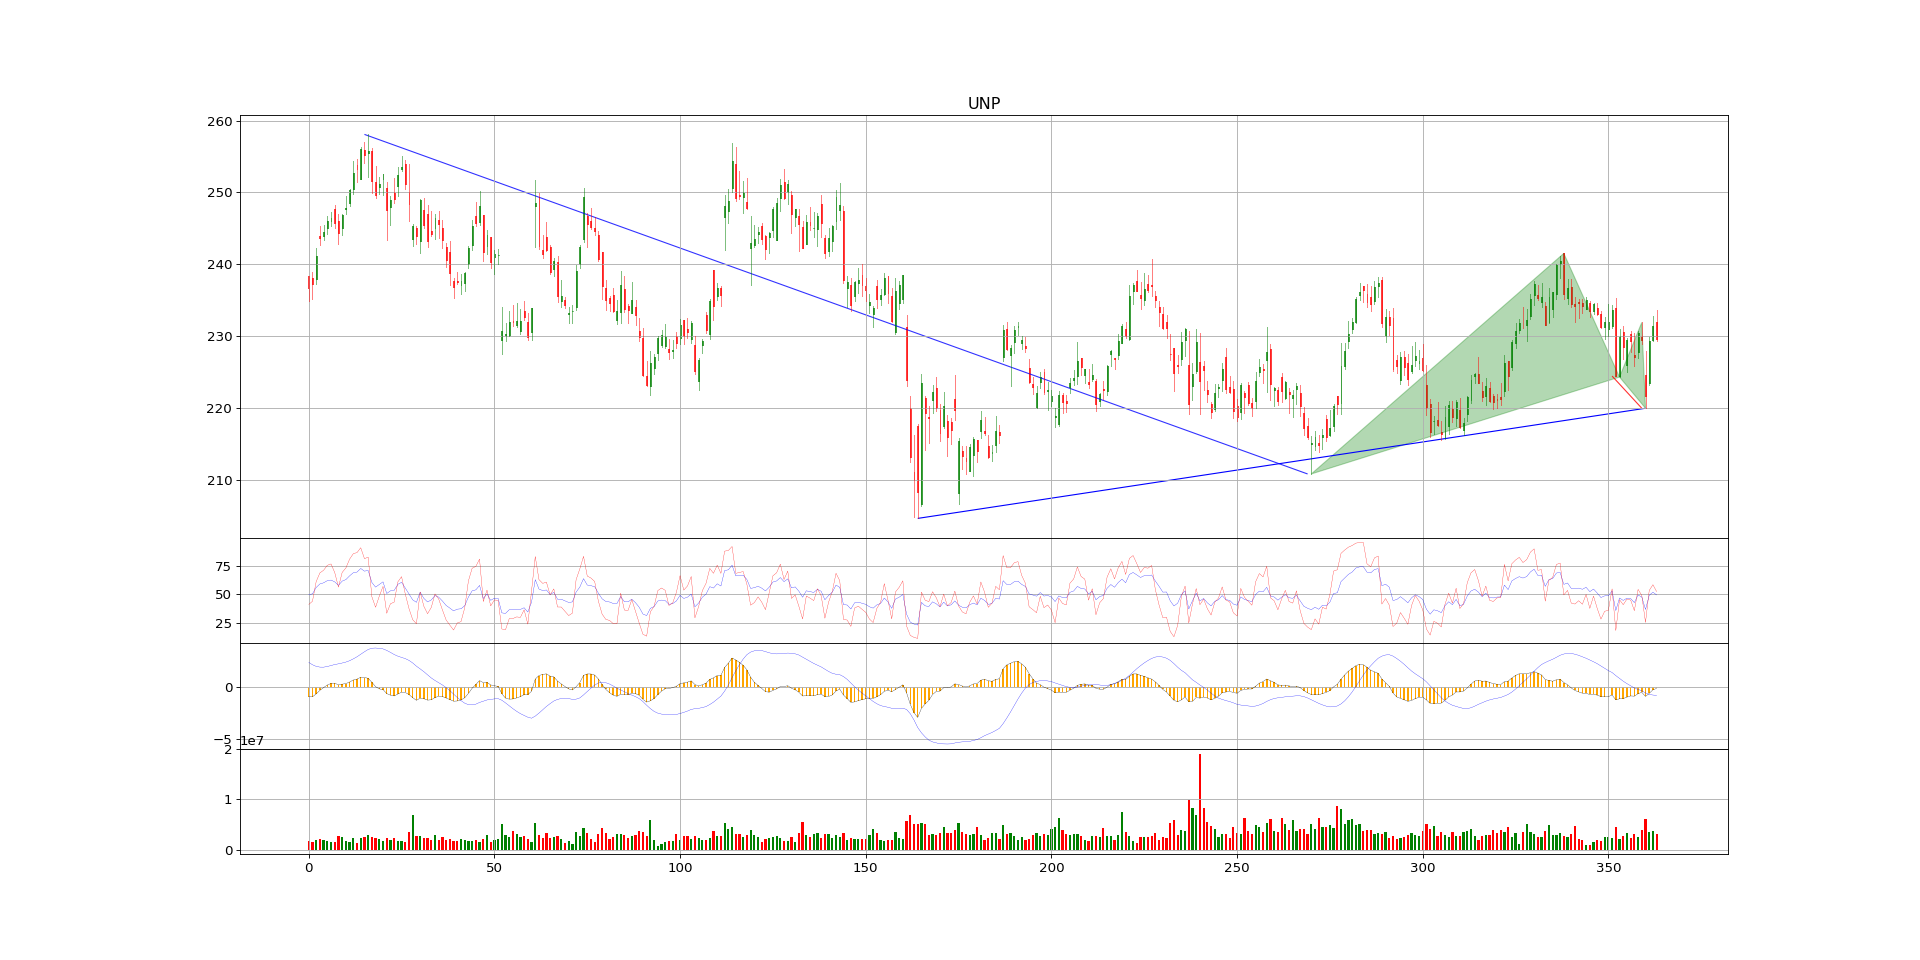Screen dimensions: 1920x960
Task: Select the 240 price axis label
Action: [220, 265]
